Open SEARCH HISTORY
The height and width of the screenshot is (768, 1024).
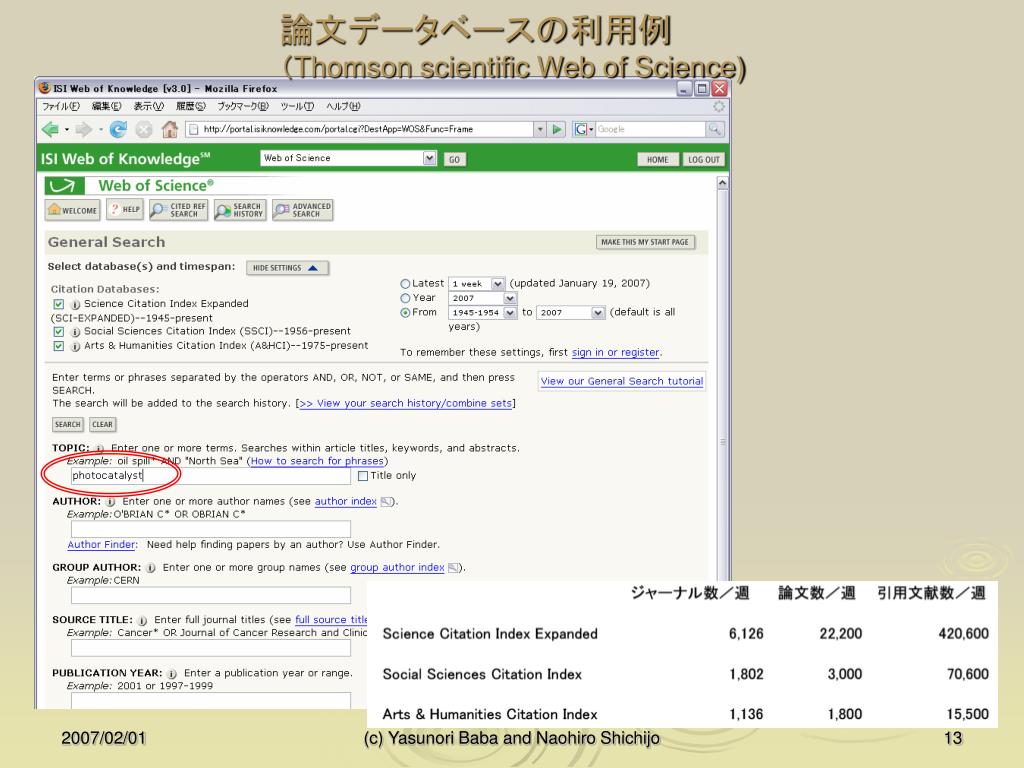pos(240,210)
